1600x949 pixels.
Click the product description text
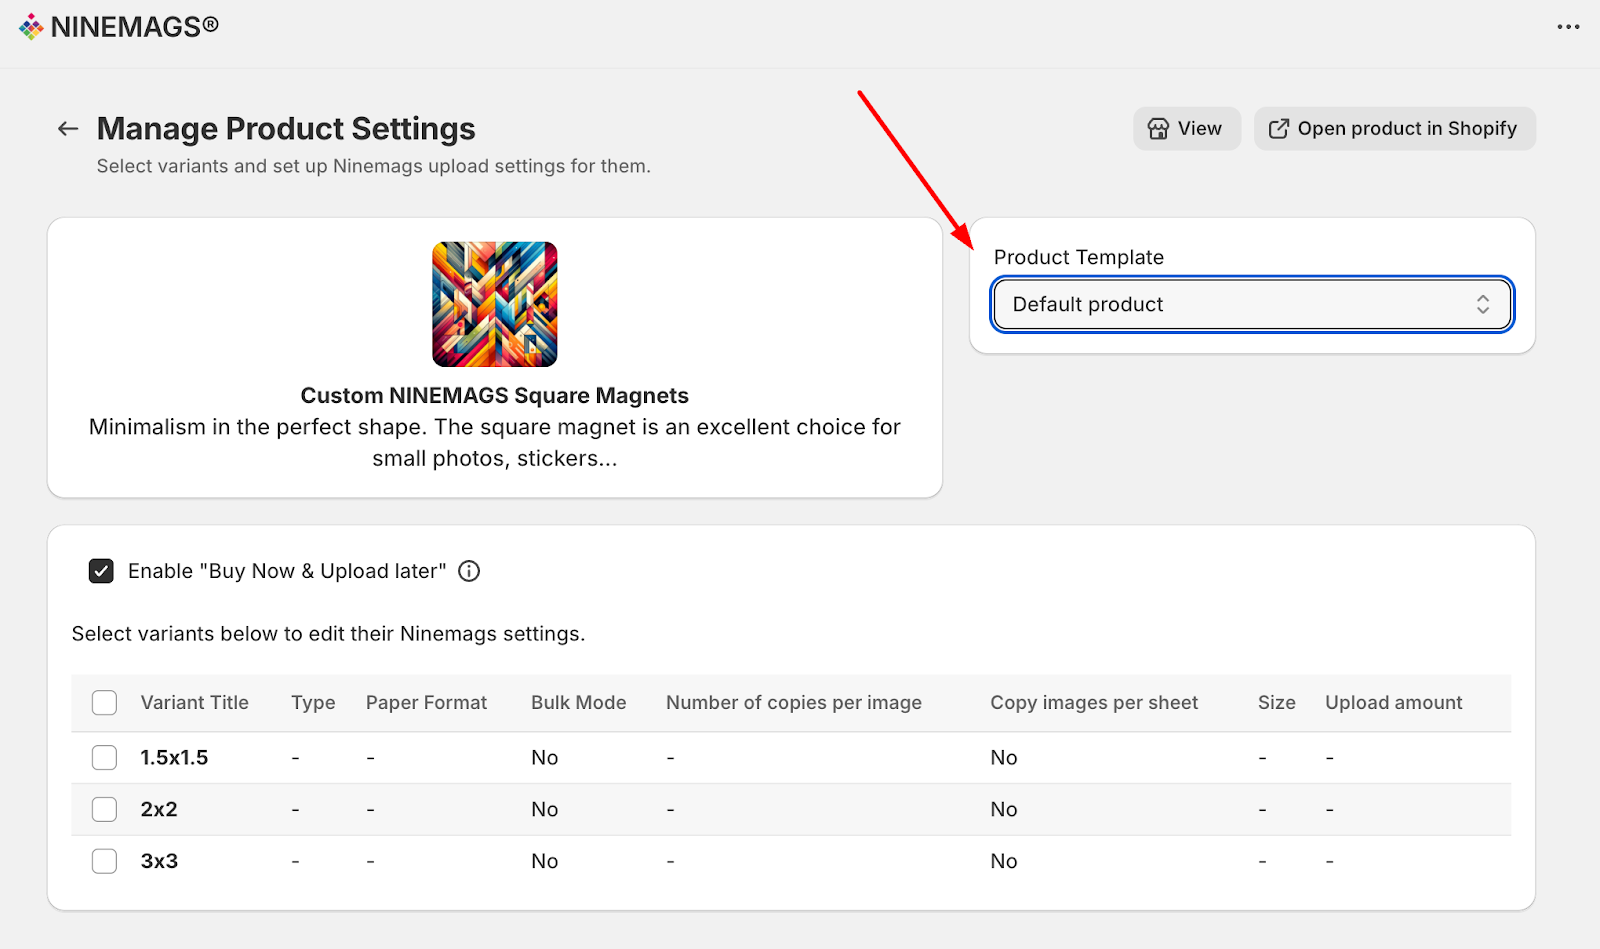[495, 443]
